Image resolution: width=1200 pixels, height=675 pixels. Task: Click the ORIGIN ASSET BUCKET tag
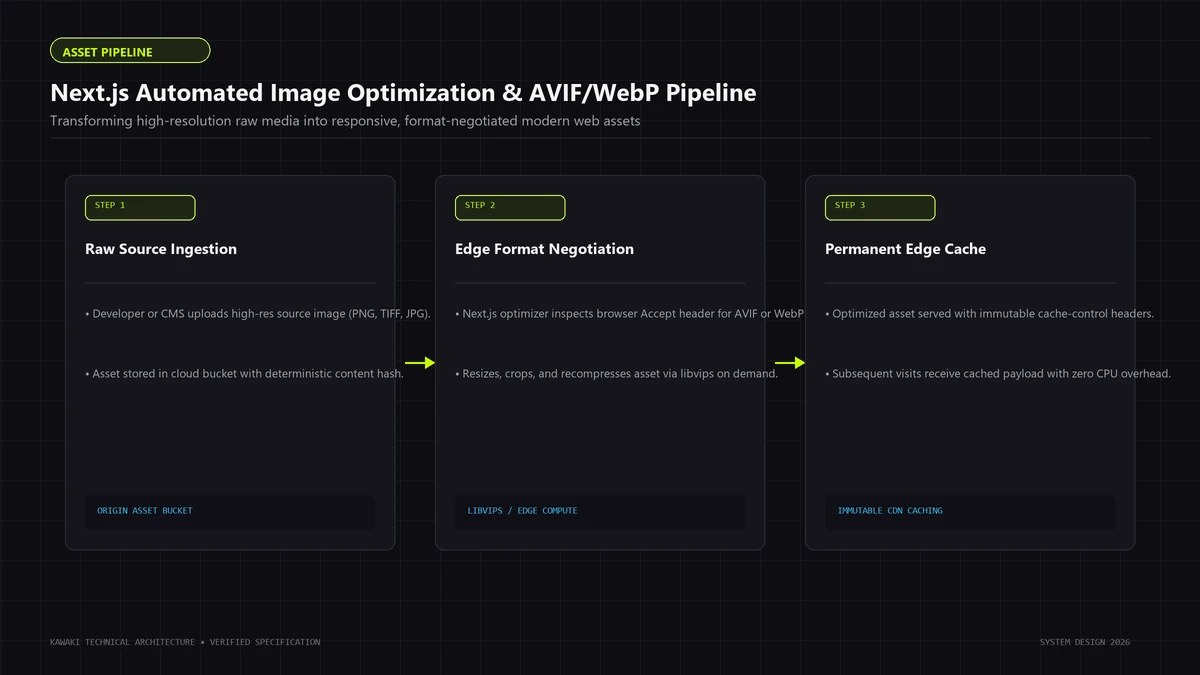(230, 512)
